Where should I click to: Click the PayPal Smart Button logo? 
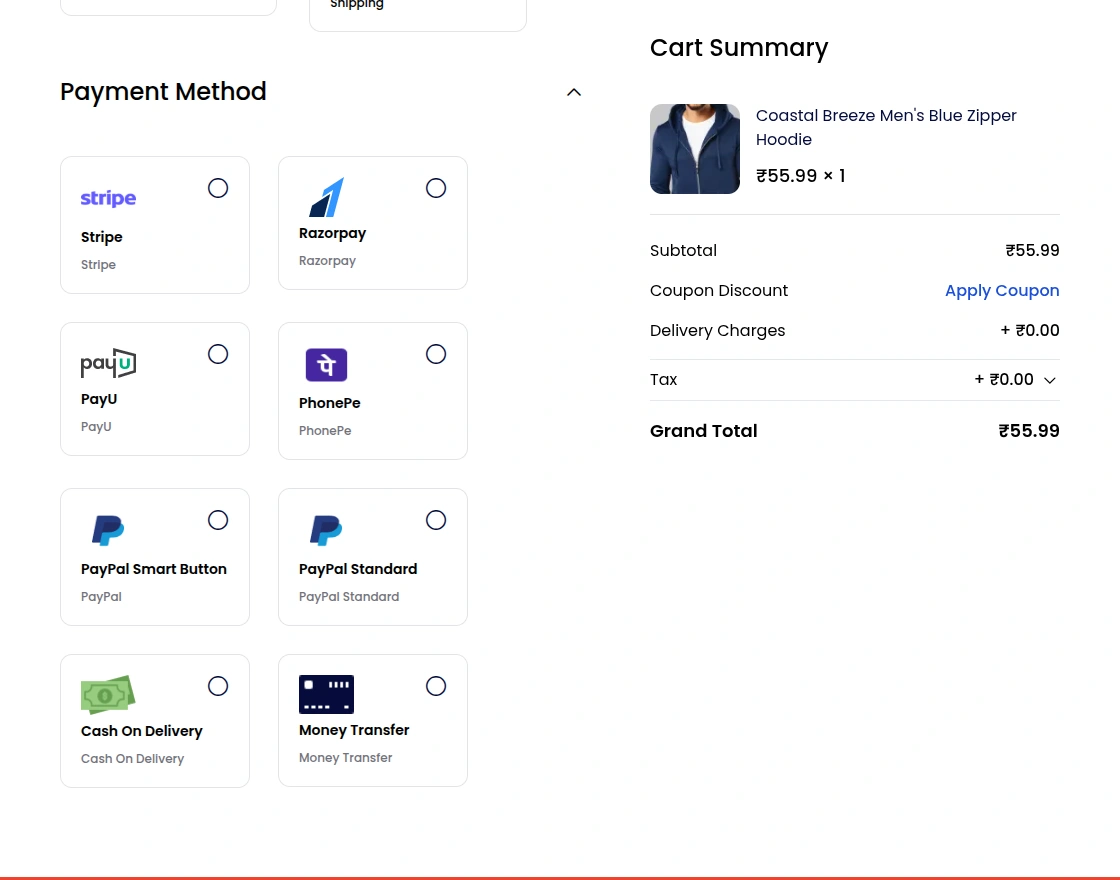(x=108, y=531)
